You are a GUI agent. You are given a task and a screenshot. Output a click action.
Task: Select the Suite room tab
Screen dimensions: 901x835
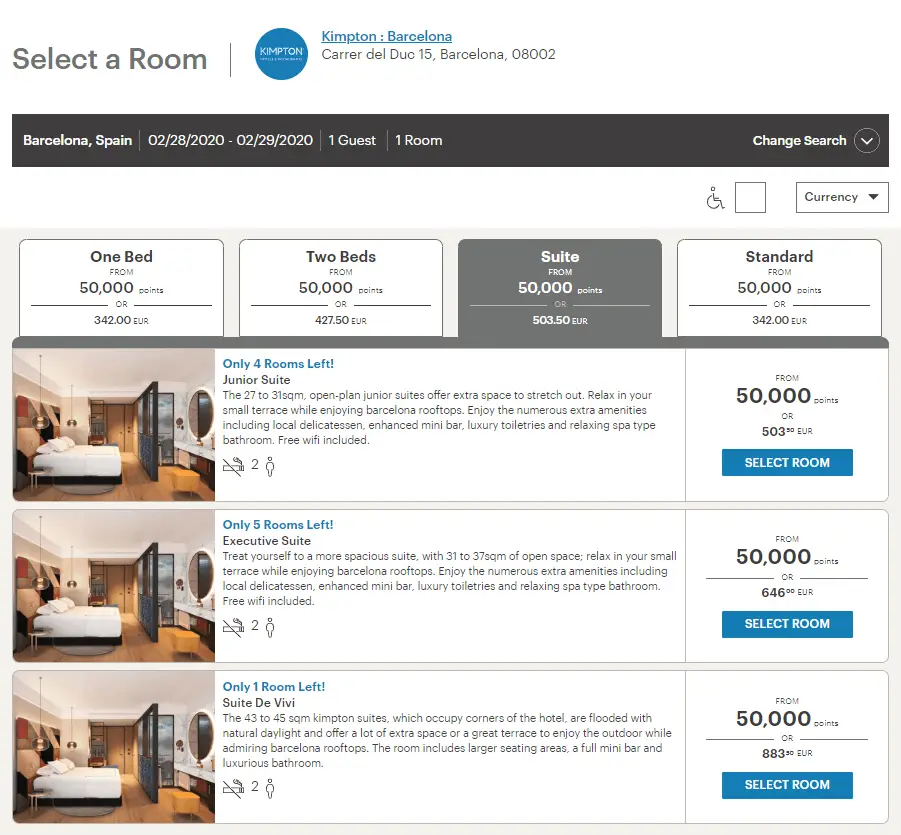[x=559, y=287]
